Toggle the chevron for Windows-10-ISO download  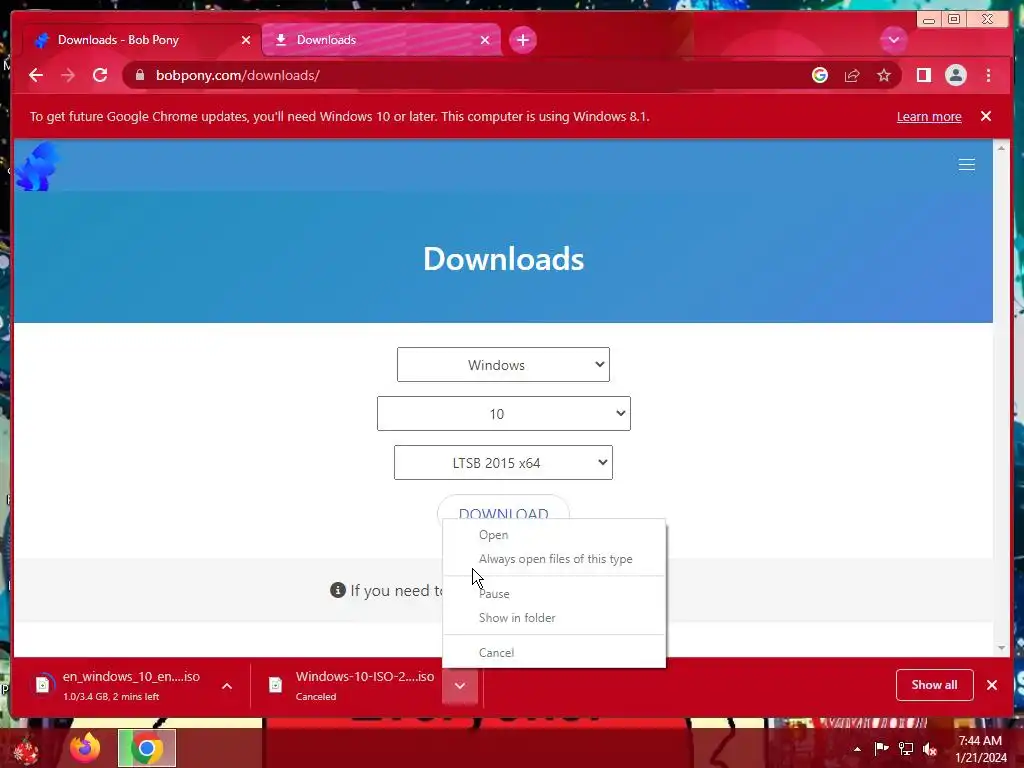tap(460, 686)
